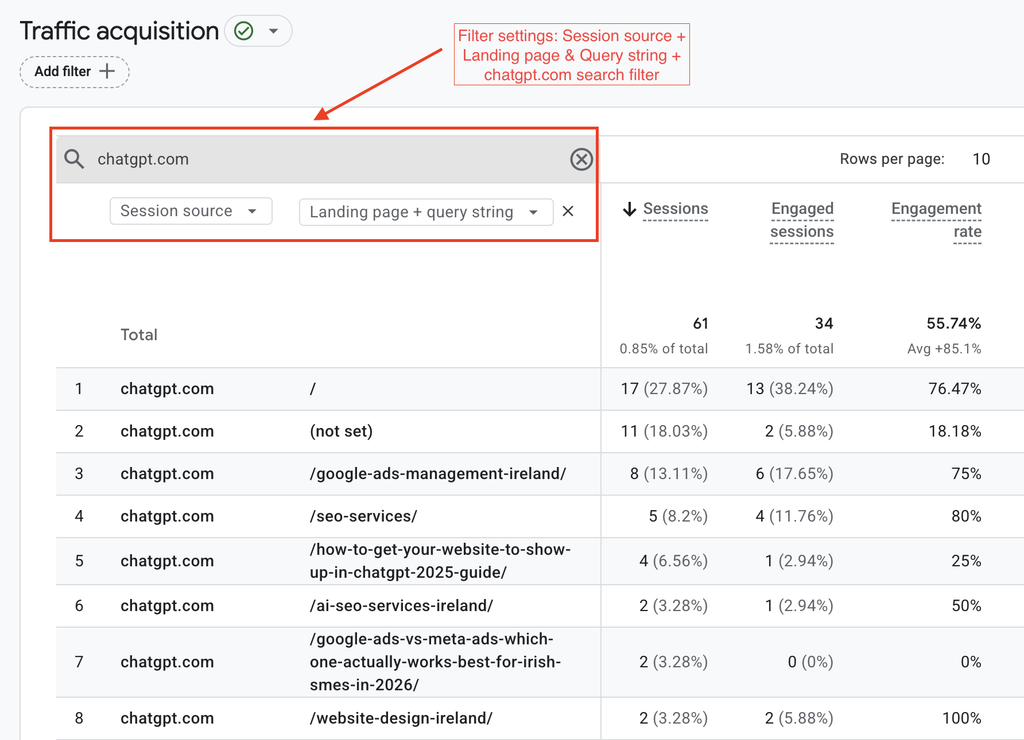Screen dimensions: 1024x740
Task: Click total engagement rate 55.74%
Action: click(953, 324)
